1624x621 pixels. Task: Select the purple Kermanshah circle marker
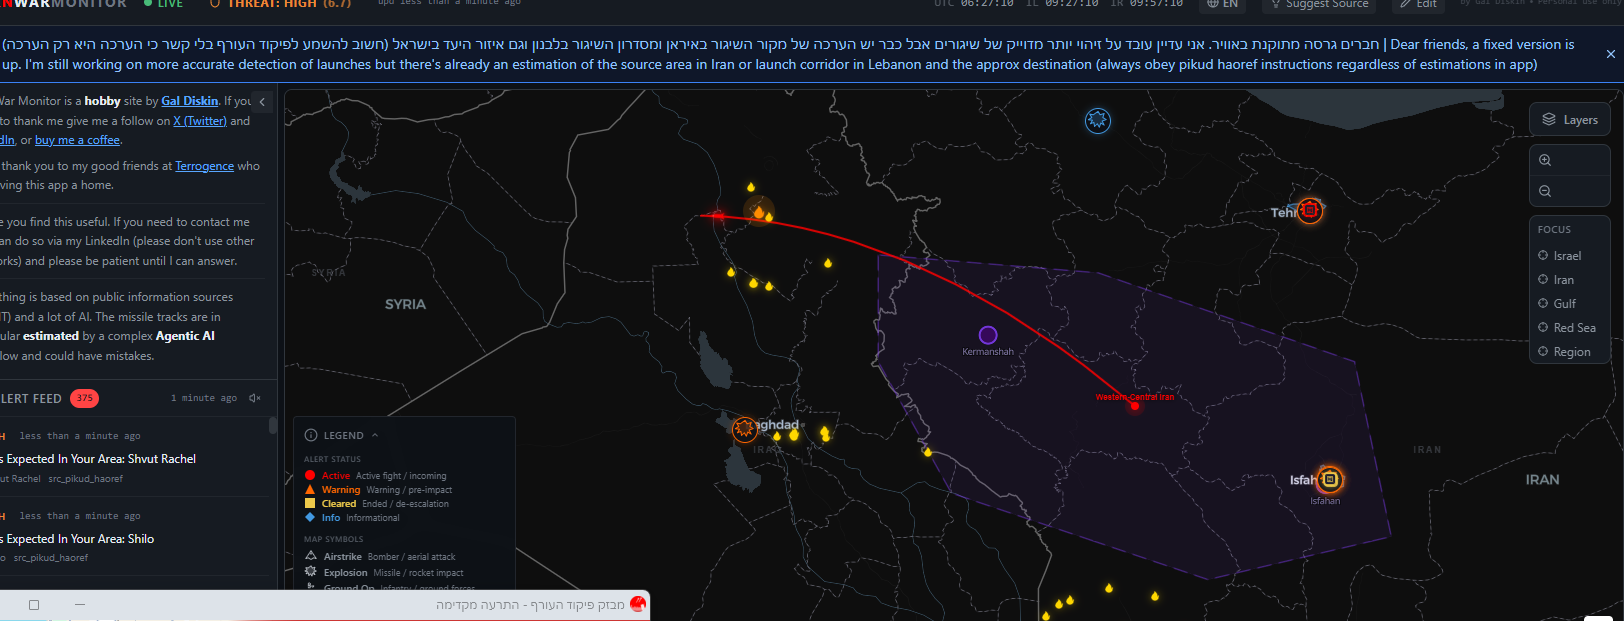click(x=988, y=335)
